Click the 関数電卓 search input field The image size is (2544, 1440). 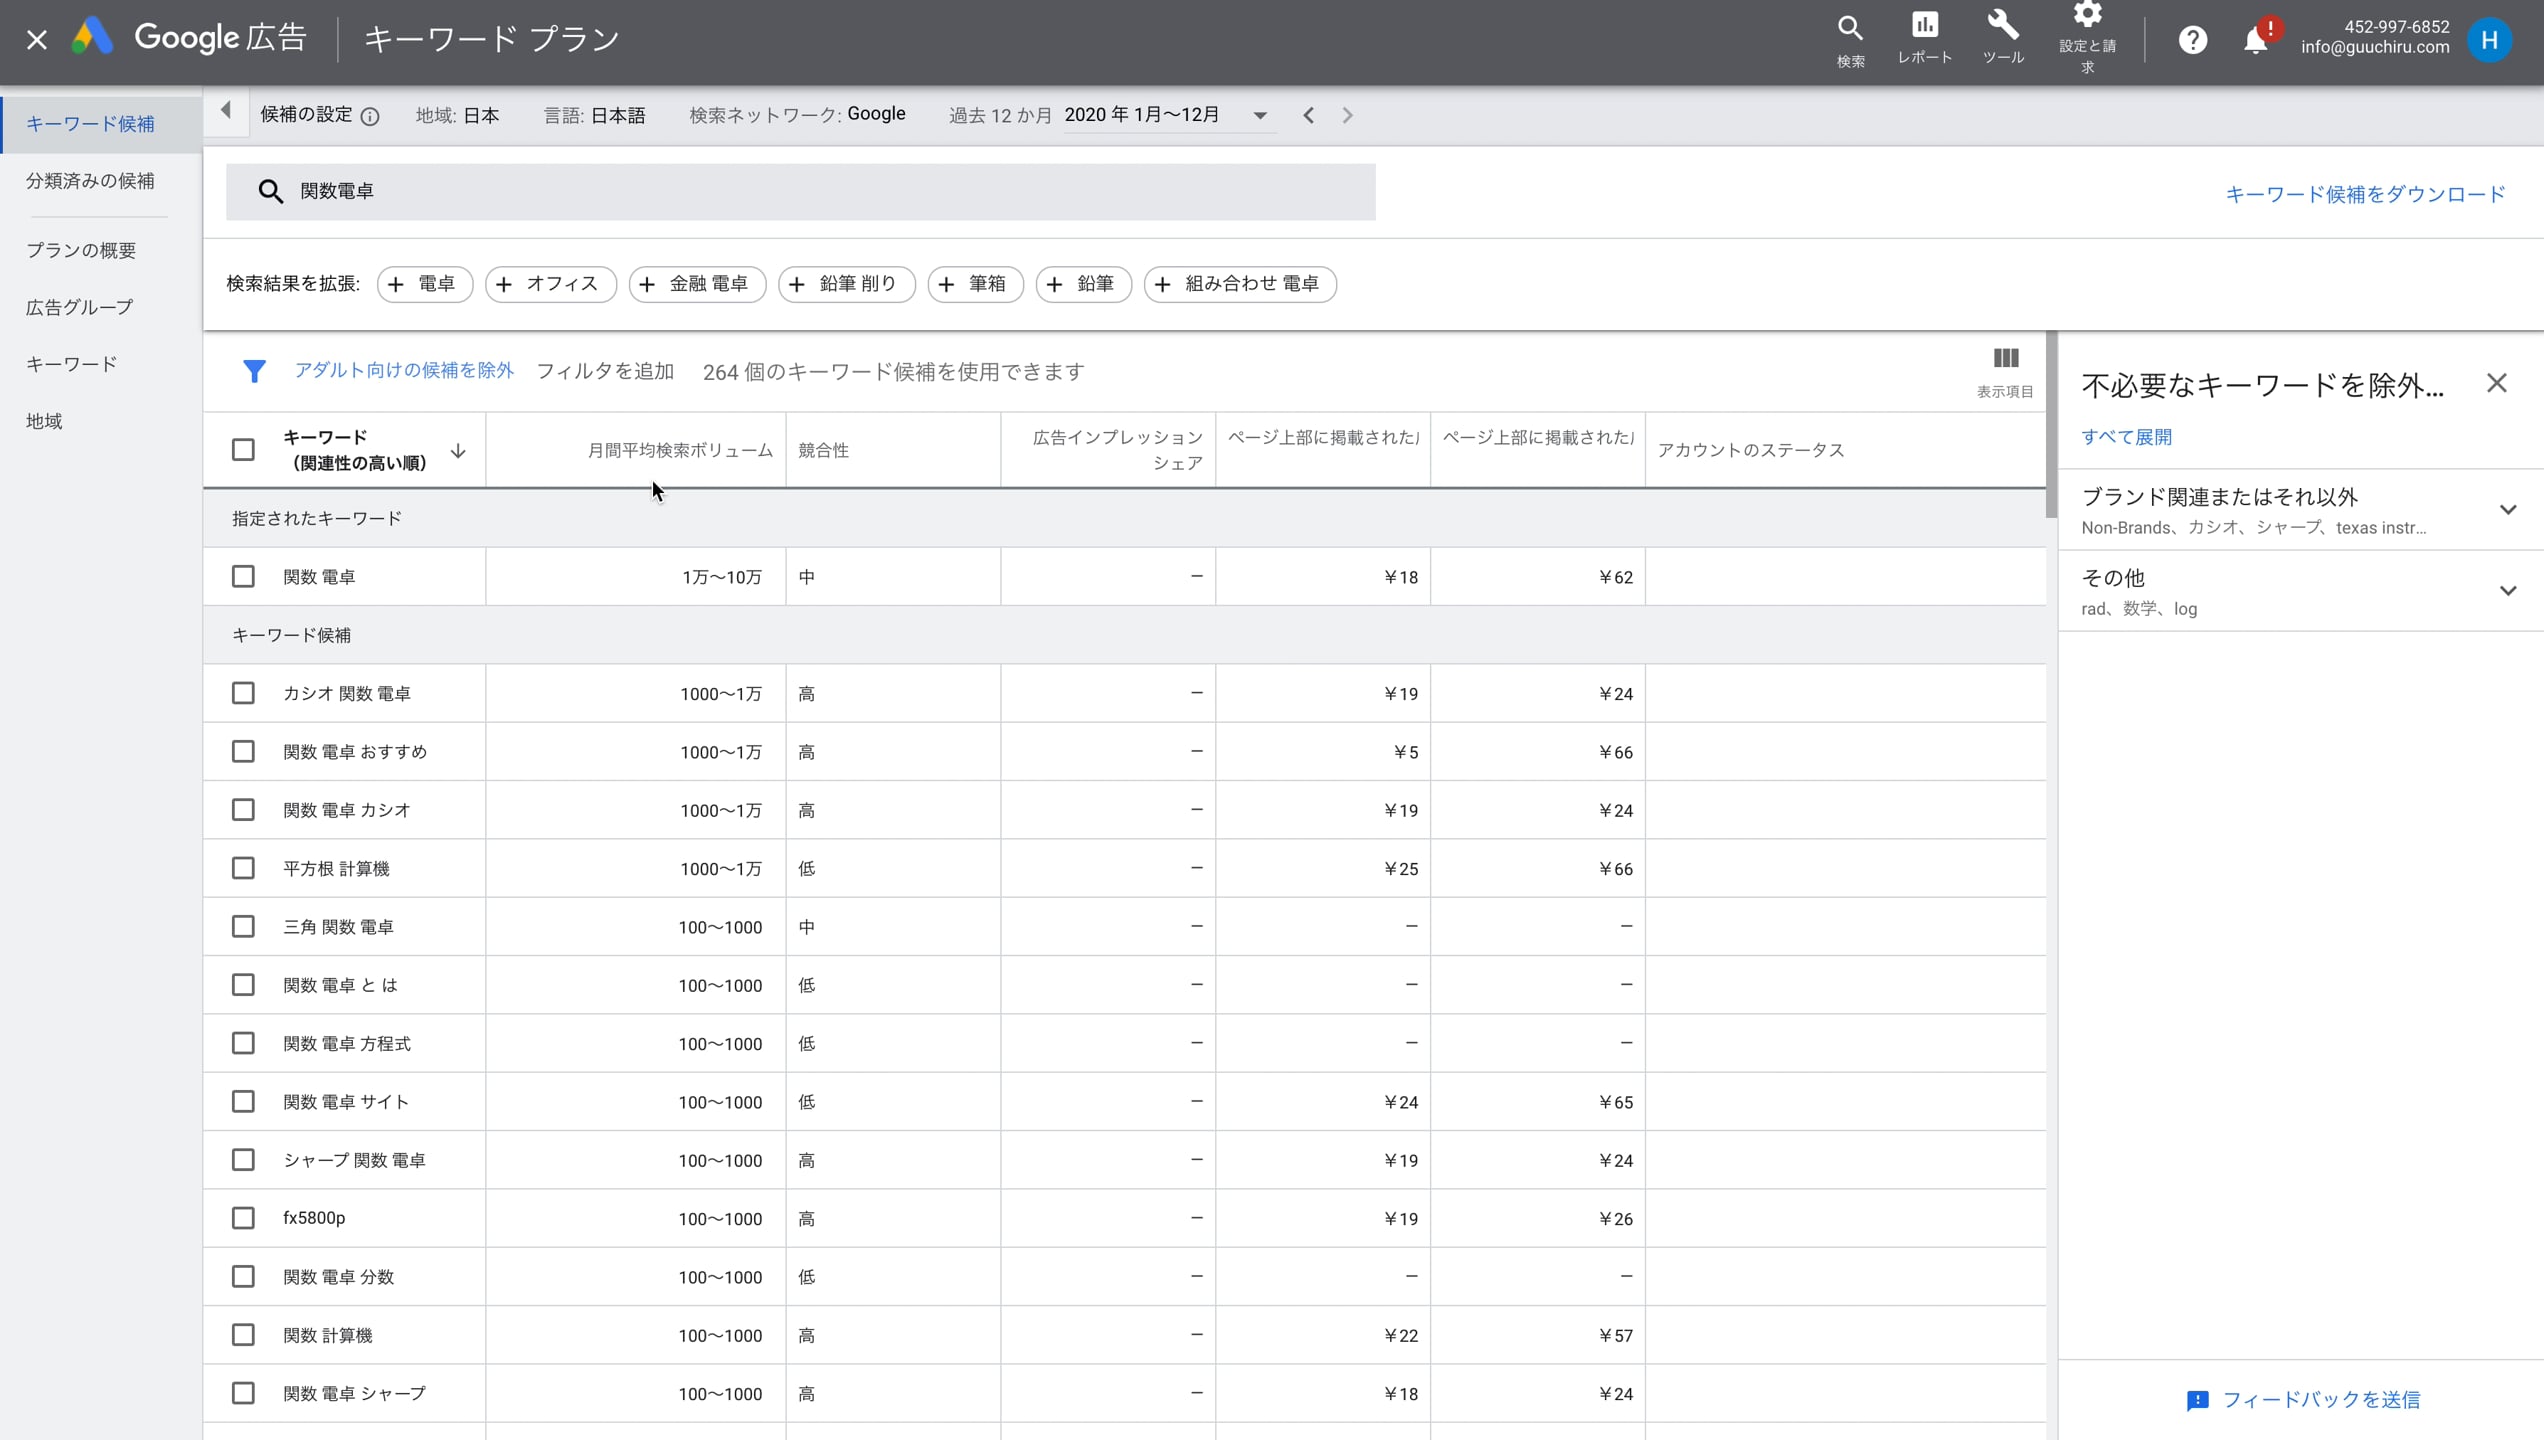700,191
